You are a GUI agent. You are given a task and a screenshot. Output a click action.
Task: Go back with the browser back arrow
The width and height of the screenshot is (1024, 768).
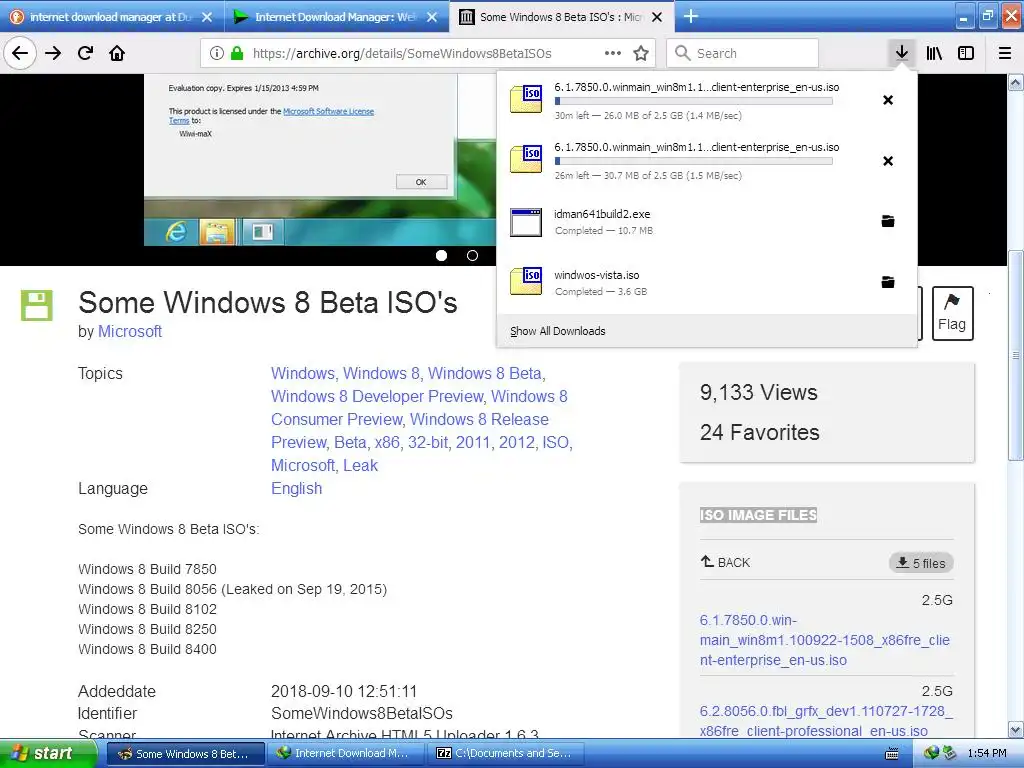20,53
